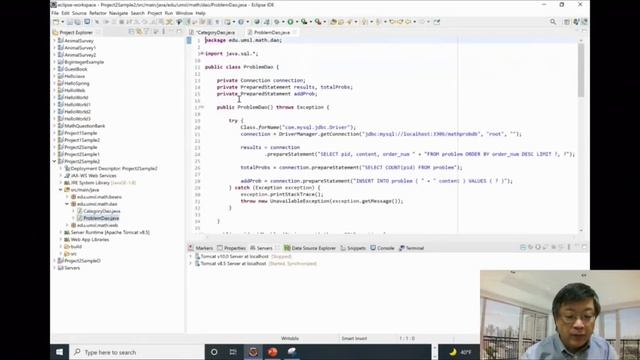Click the Run Last Tool icon with toolbox
This screenshot has height=360, width=640.
318,22
